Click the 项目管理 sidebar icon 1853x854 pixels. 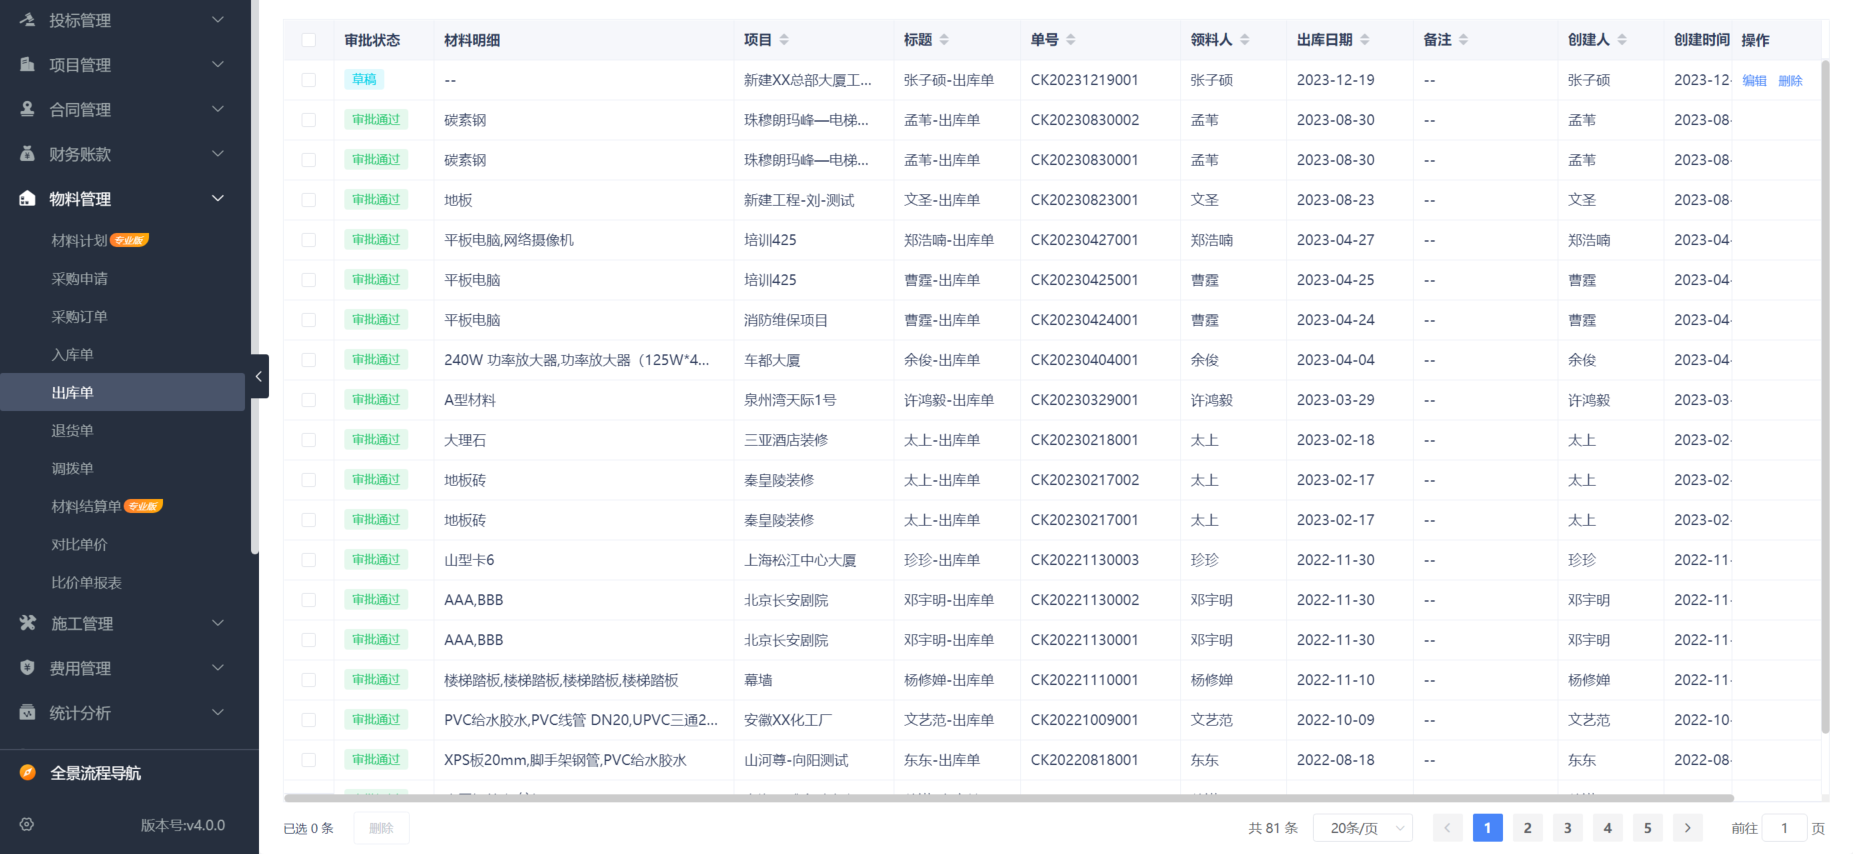(28, 64)
